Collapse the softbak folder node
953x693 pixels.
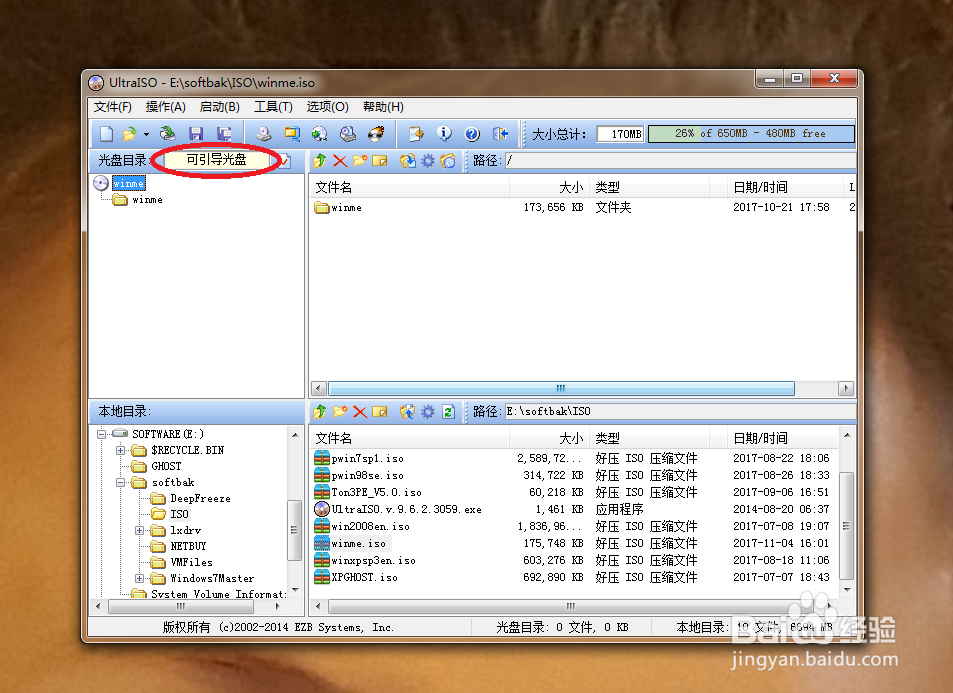120,483
